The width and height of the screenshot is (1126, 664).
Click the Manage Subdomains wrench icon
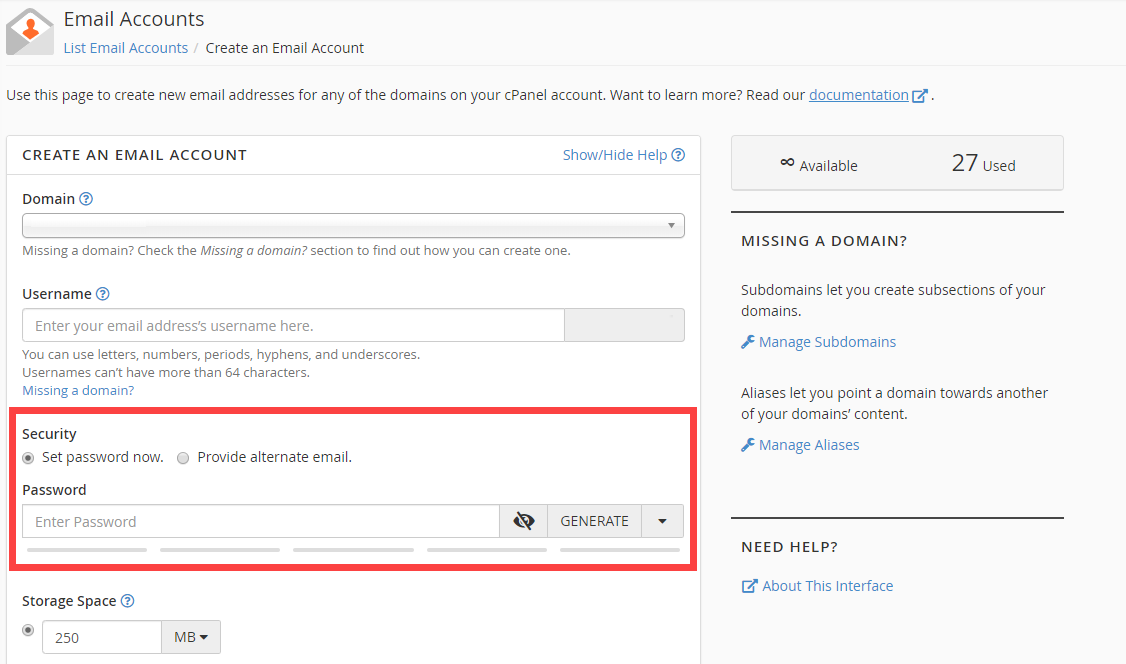tap(748, 342)
